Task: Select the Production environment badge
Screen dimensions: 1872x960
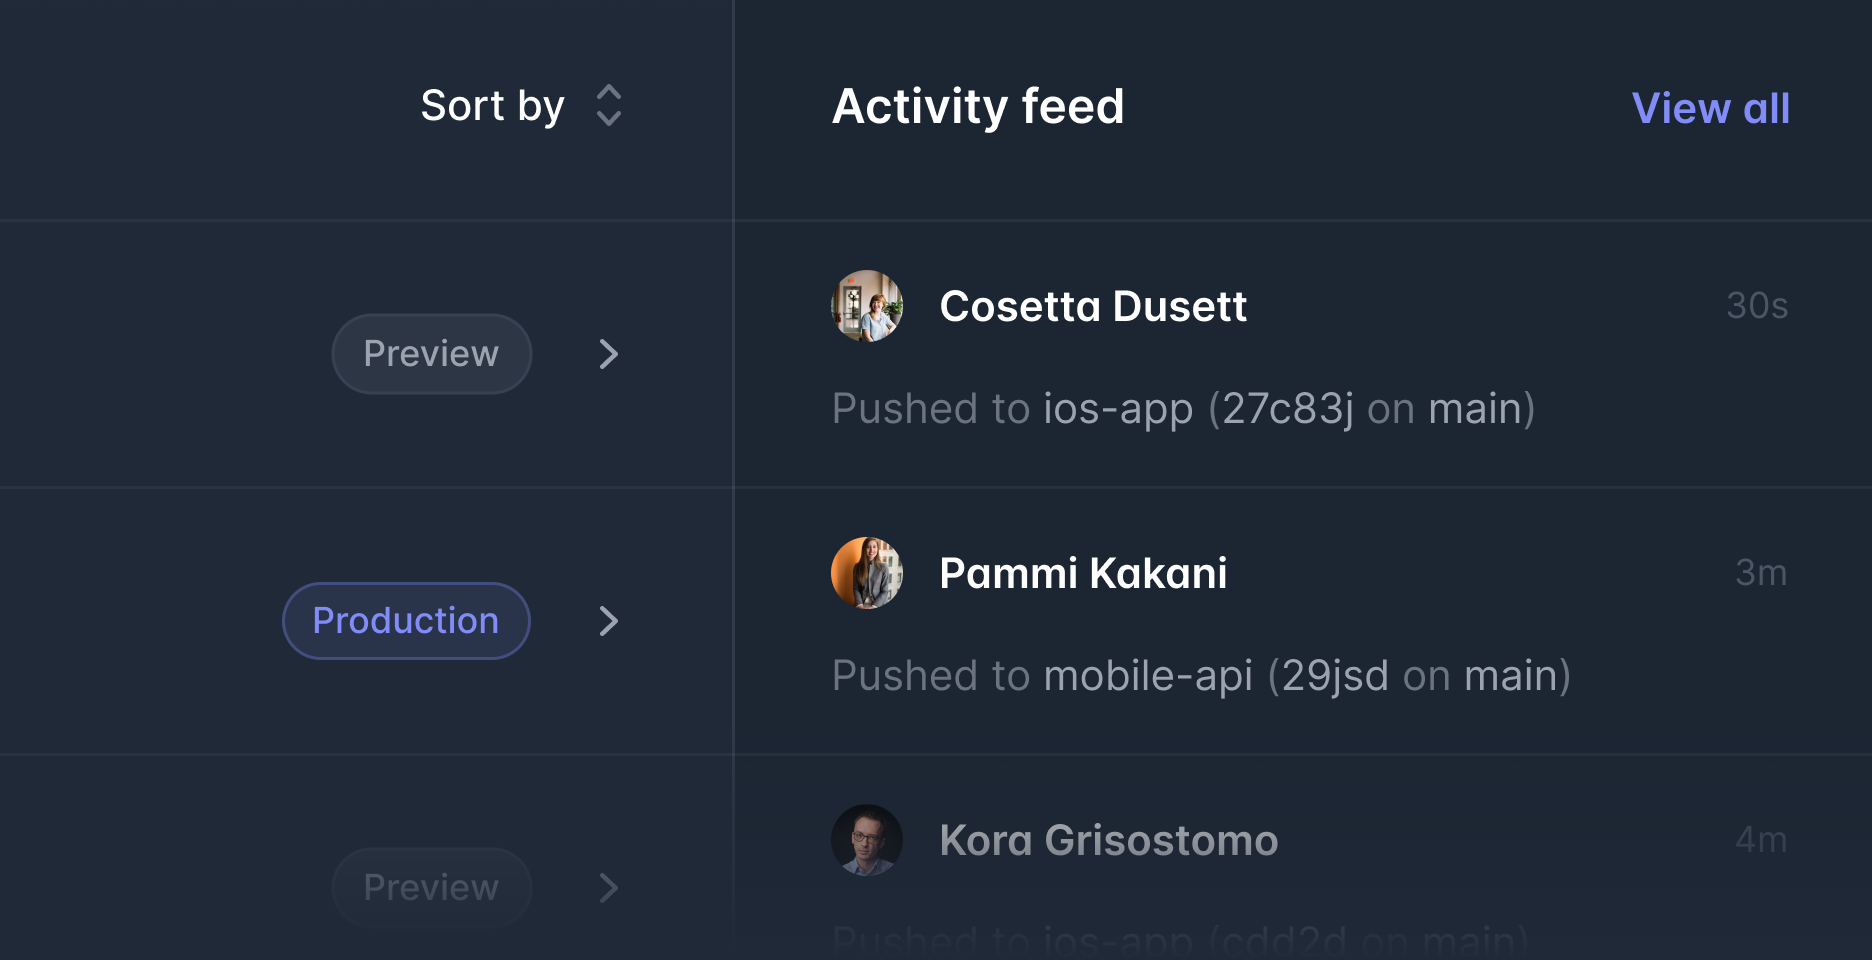Action: tap(406, 621)
